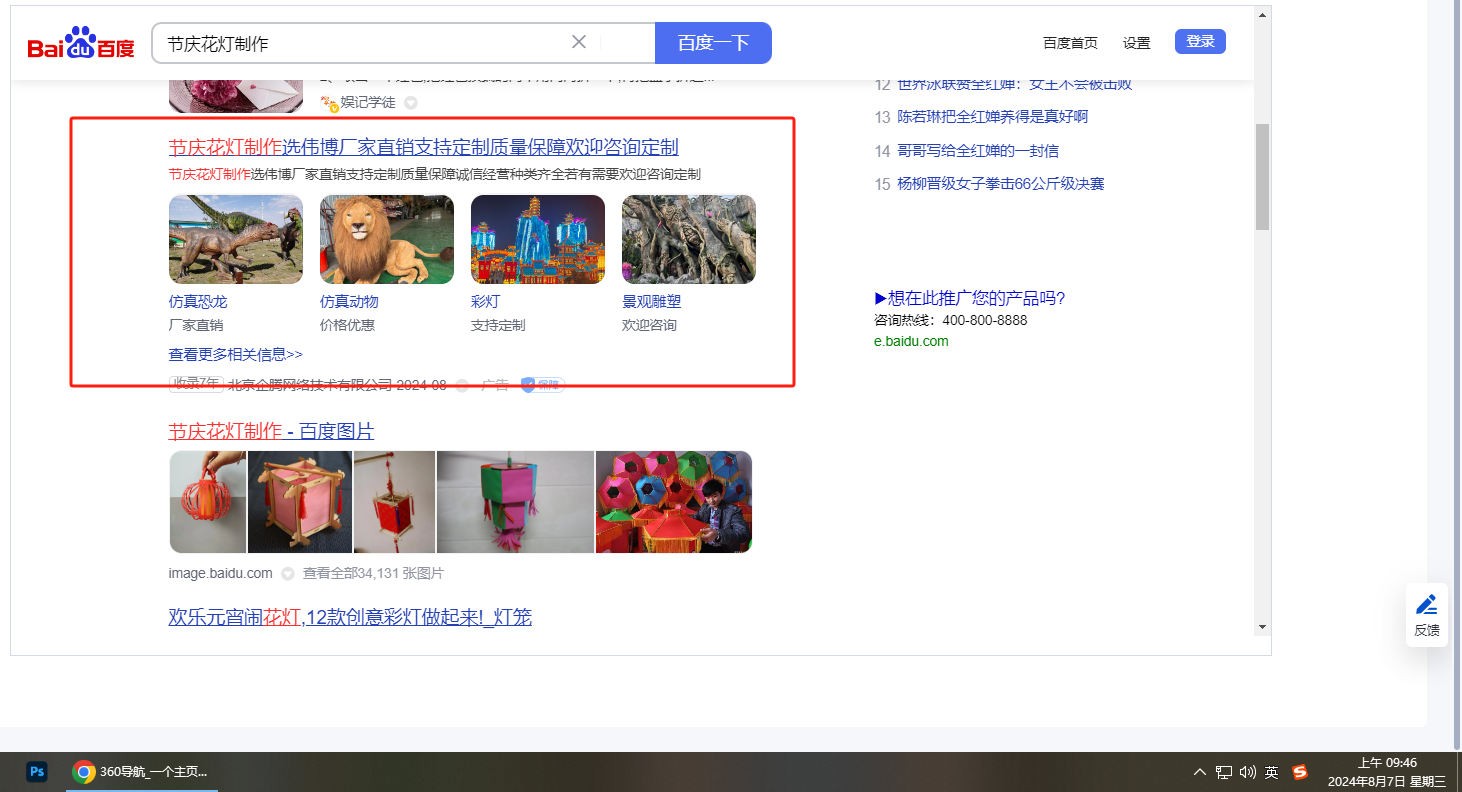Switch to the Chrome 360导航 taskbar window
1462x792 pixels.
[x=142, y=771]
